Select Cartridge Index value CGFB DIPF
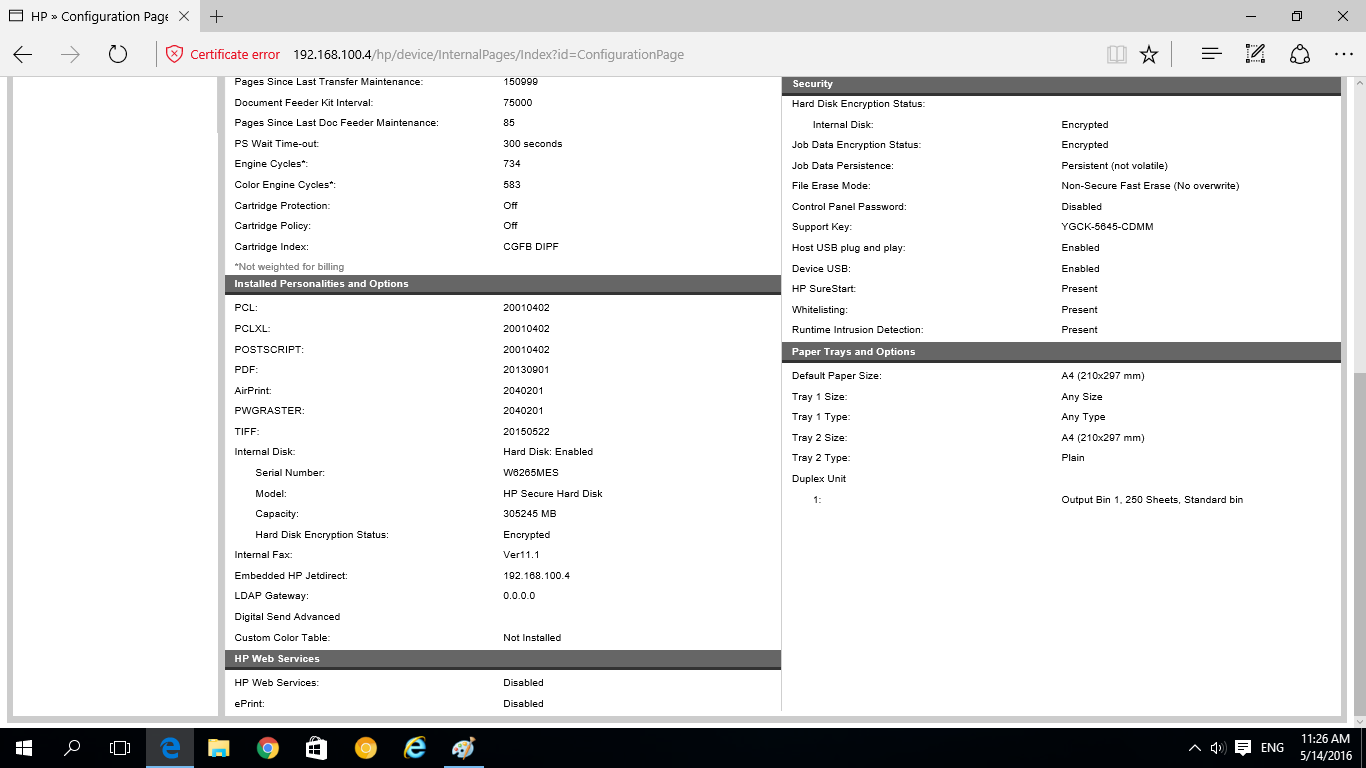The width and height of the screenshot is (1366, 768). (531, 247)
